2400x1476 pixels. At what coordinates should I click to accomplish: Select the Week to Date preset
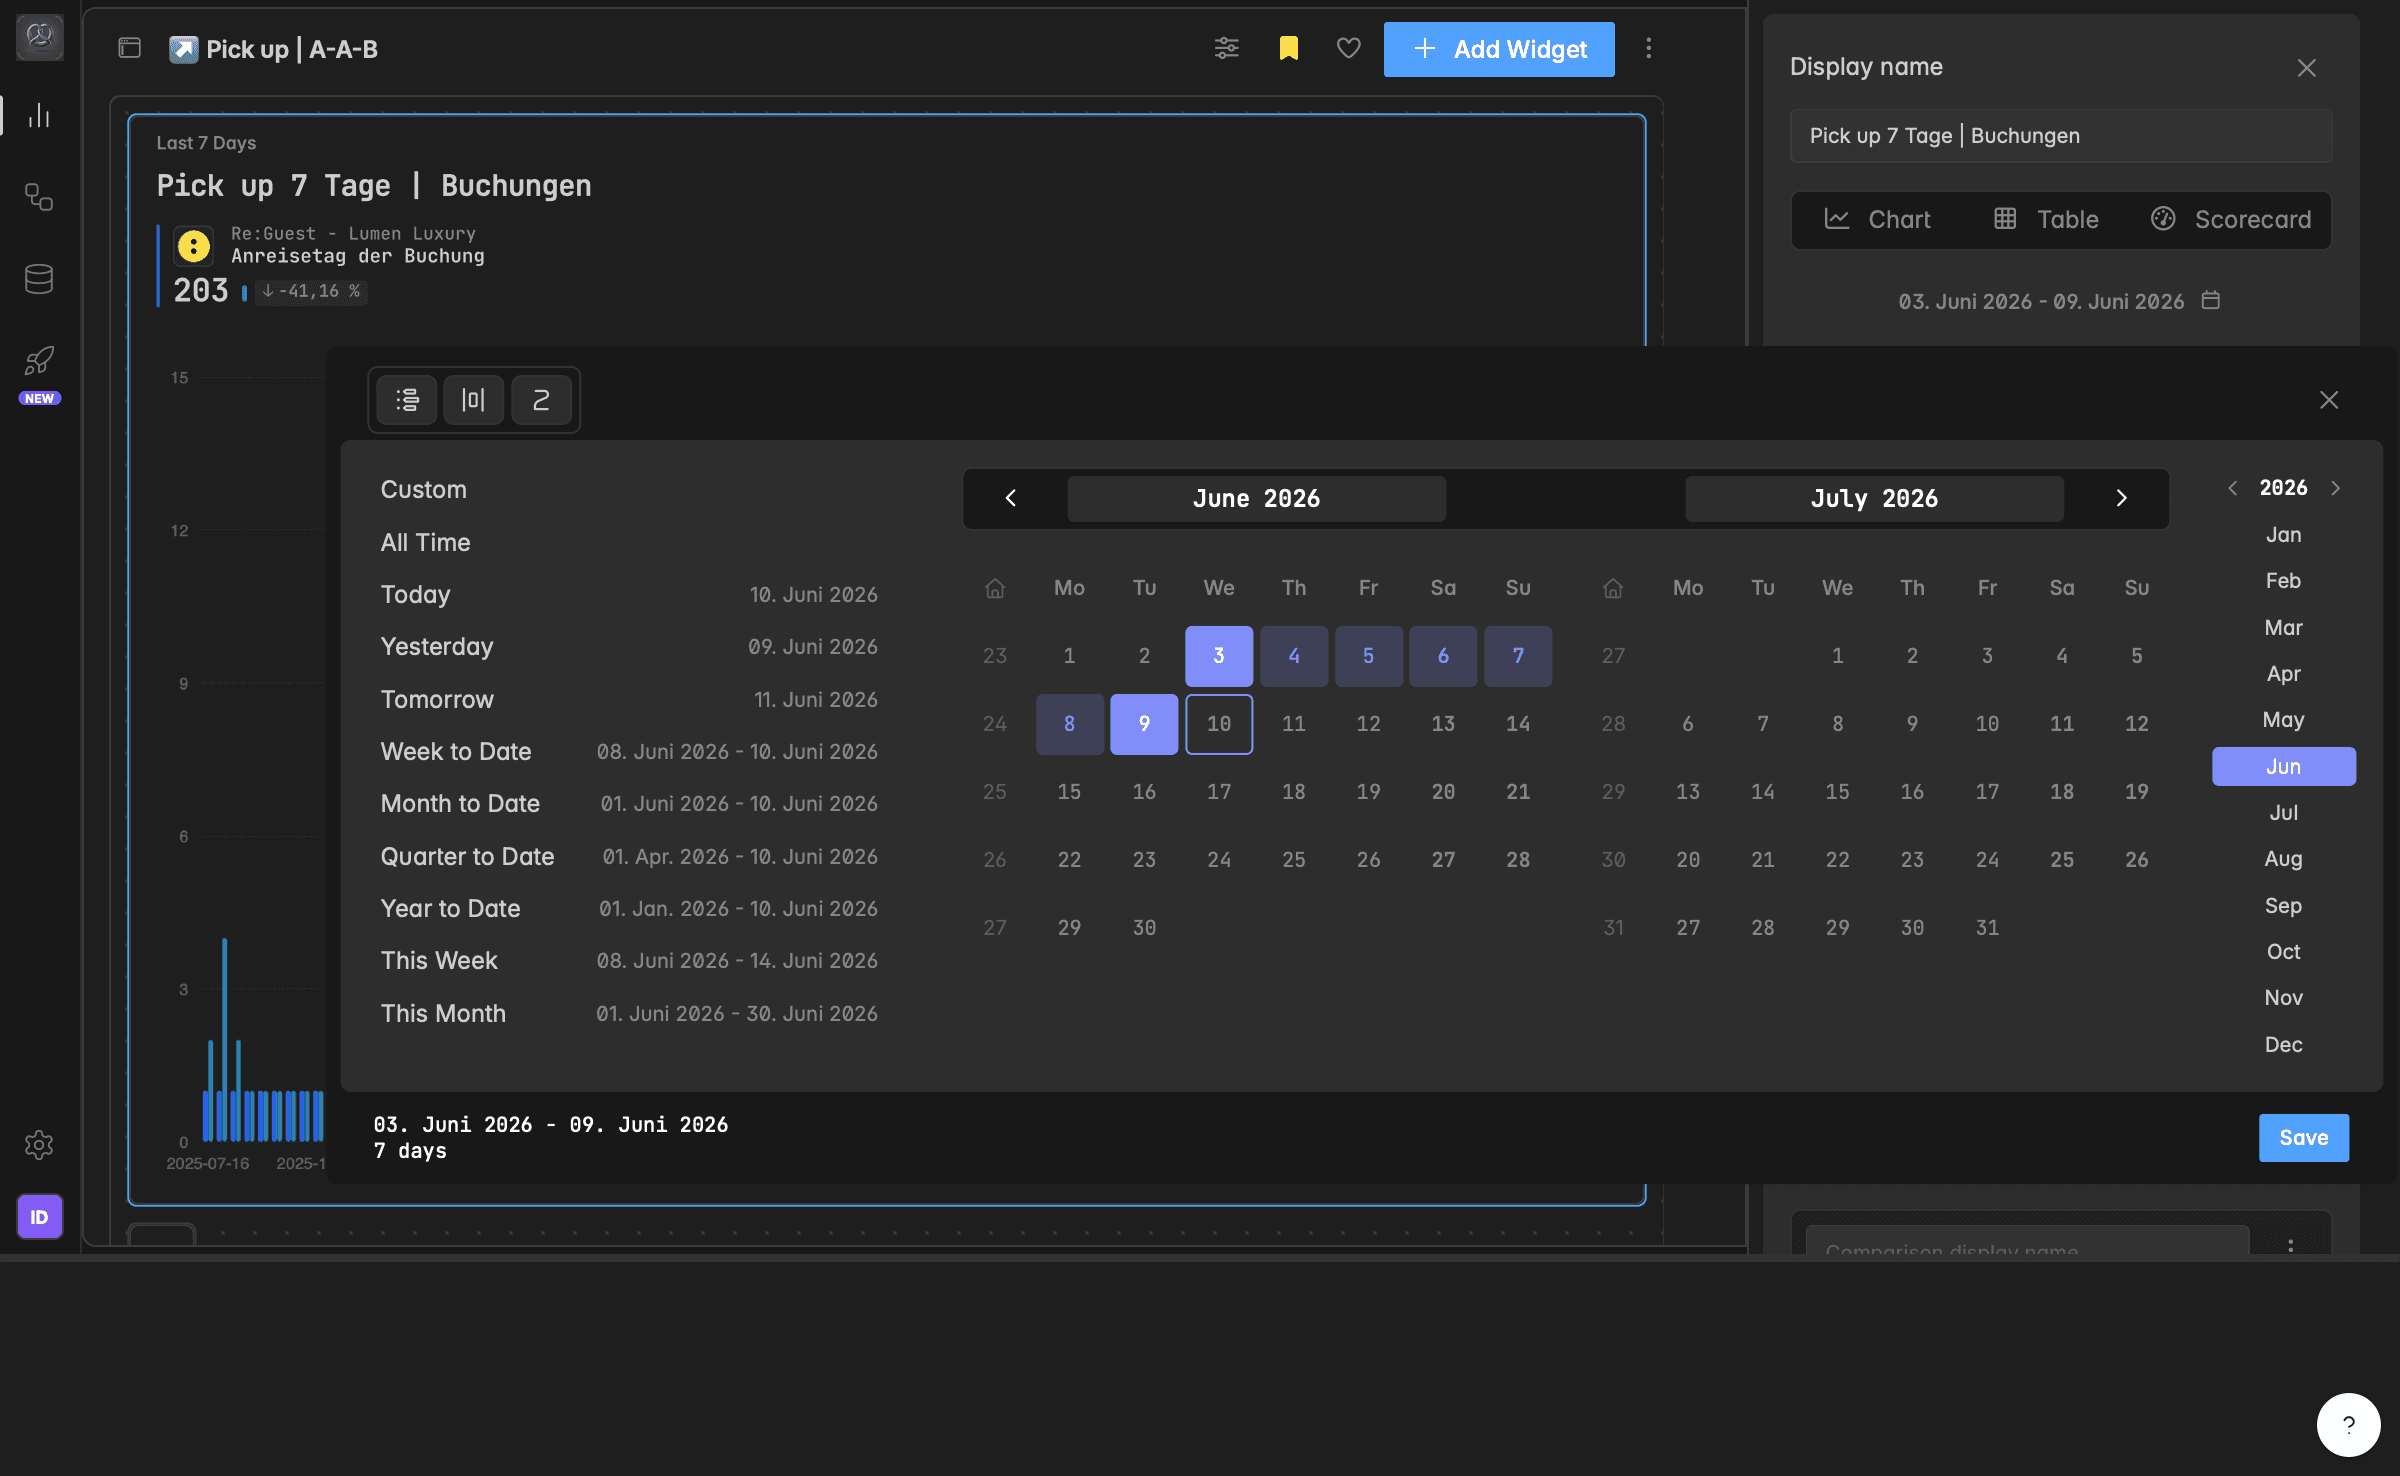[629, 752]
